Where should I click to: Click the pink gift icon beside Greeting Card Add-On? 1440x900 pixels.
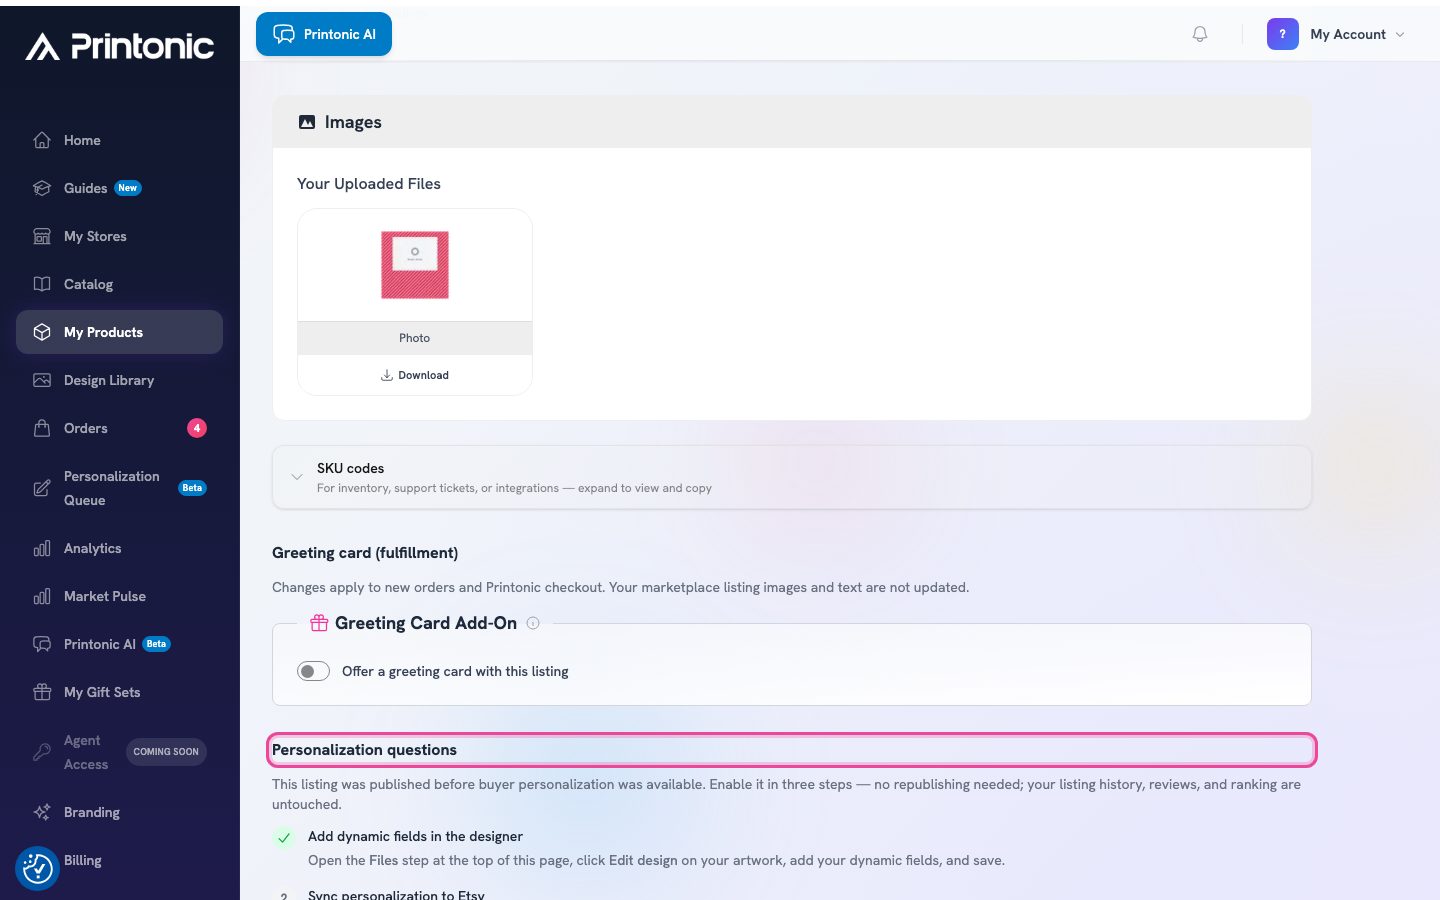coord(319,623)
